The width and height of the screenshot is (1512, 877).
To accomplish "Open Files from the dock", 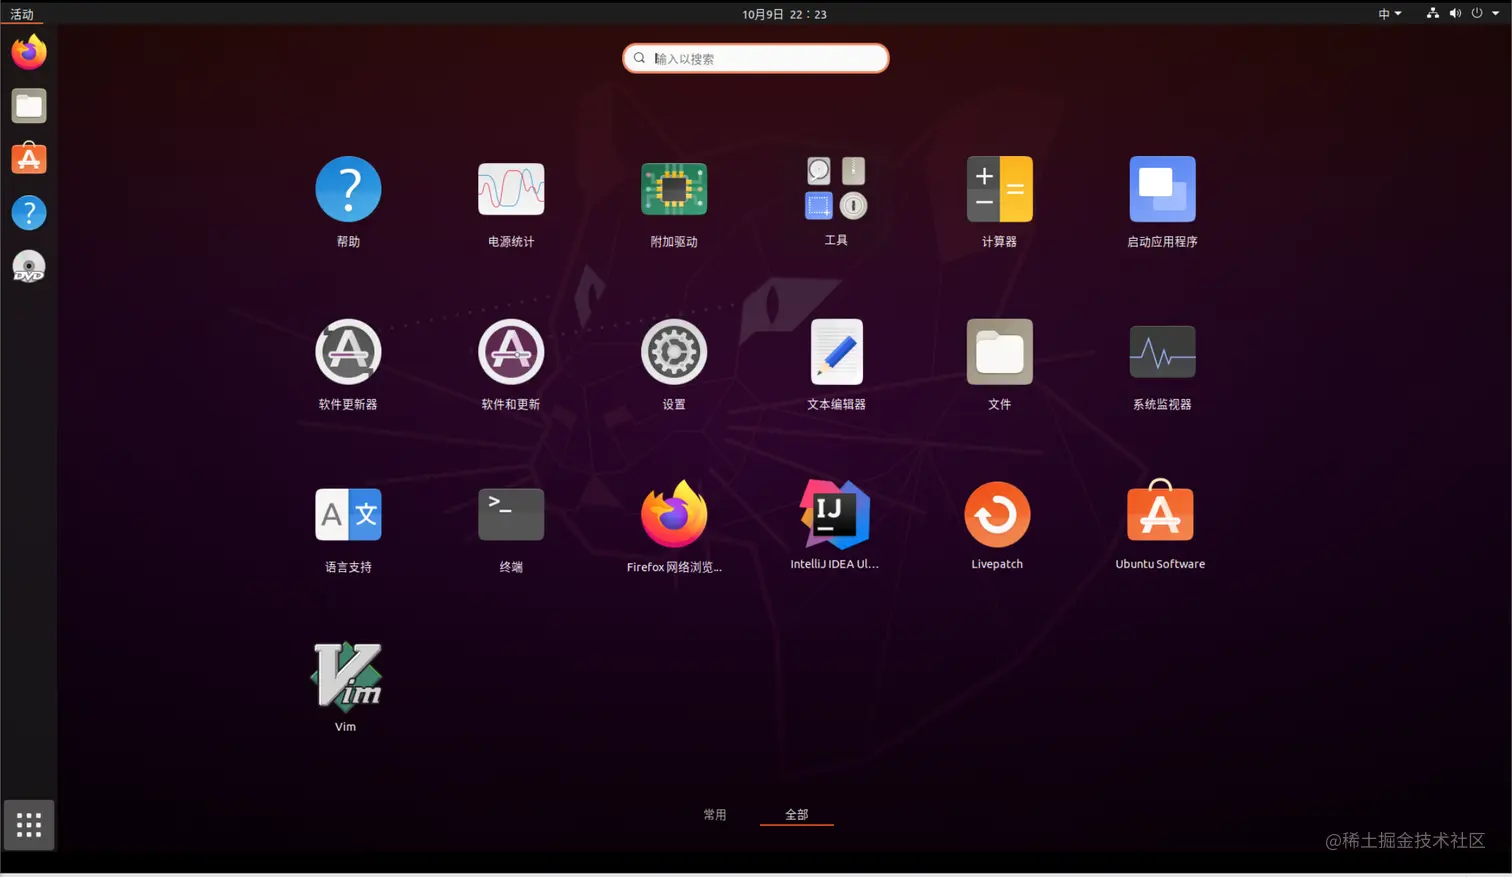I will 29,106.
